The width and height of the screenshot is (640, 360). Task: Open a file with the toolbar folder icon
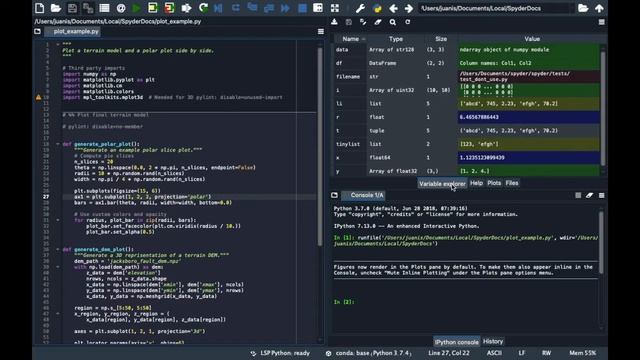56,8
